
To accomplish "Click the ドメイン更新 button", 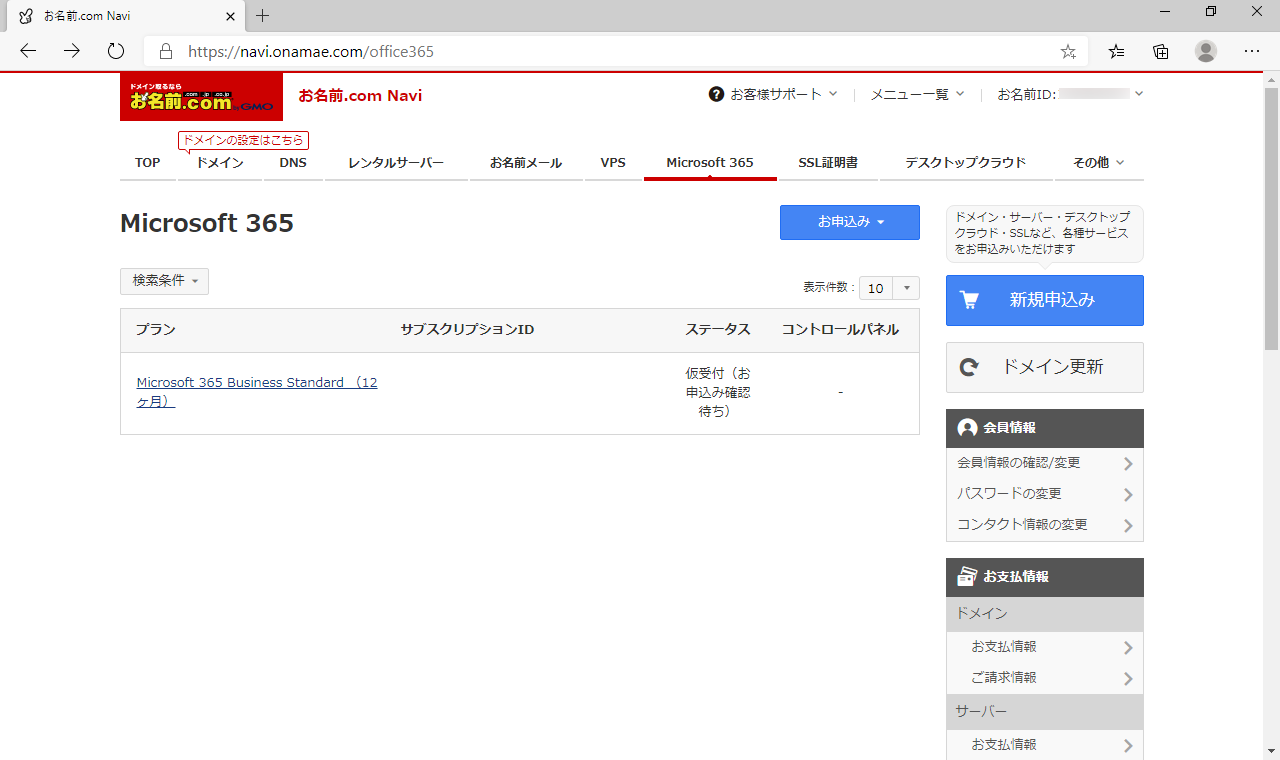I will [1045, 367].
